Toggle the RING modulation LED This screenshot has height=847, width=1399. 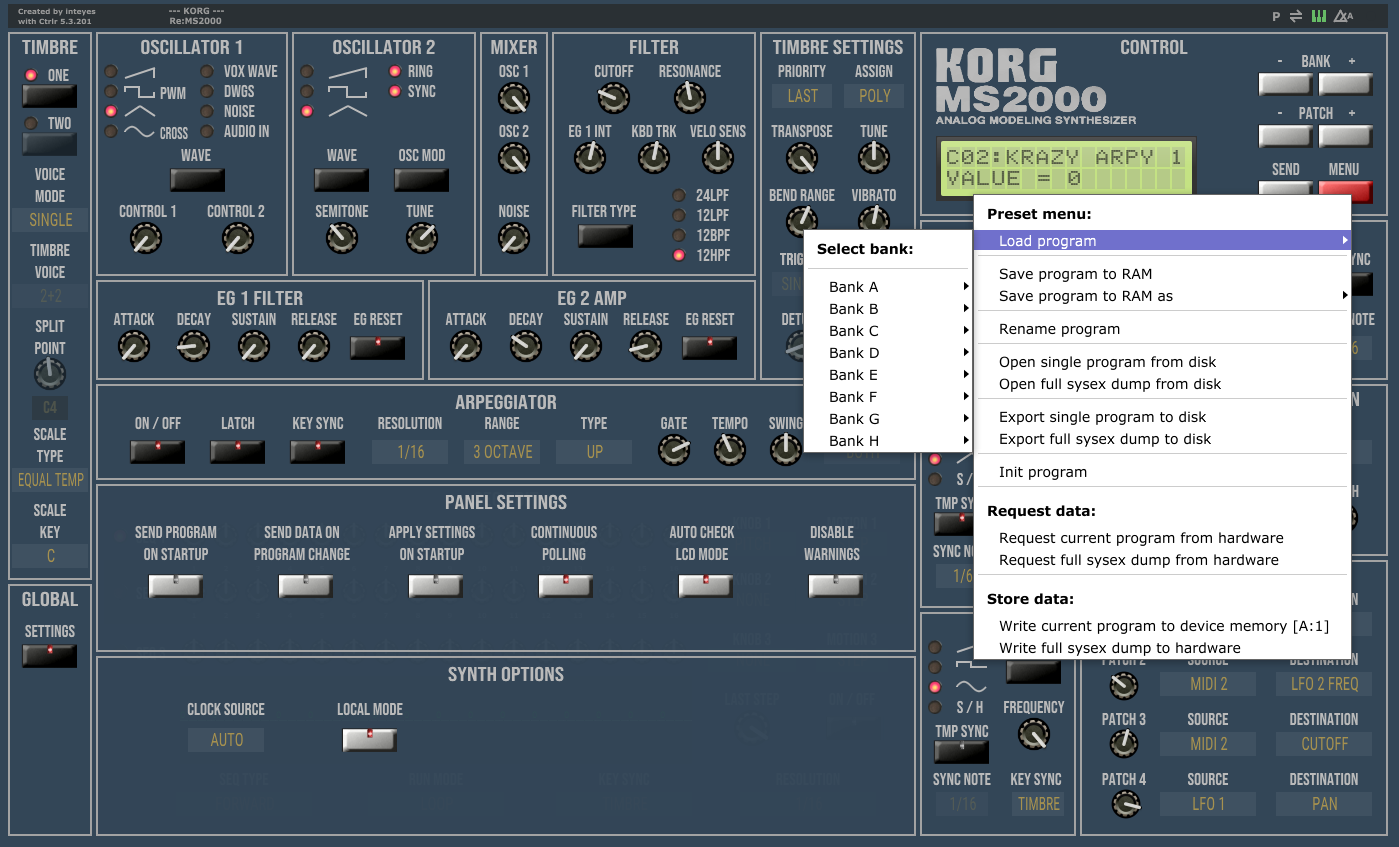tap(395, 72)
